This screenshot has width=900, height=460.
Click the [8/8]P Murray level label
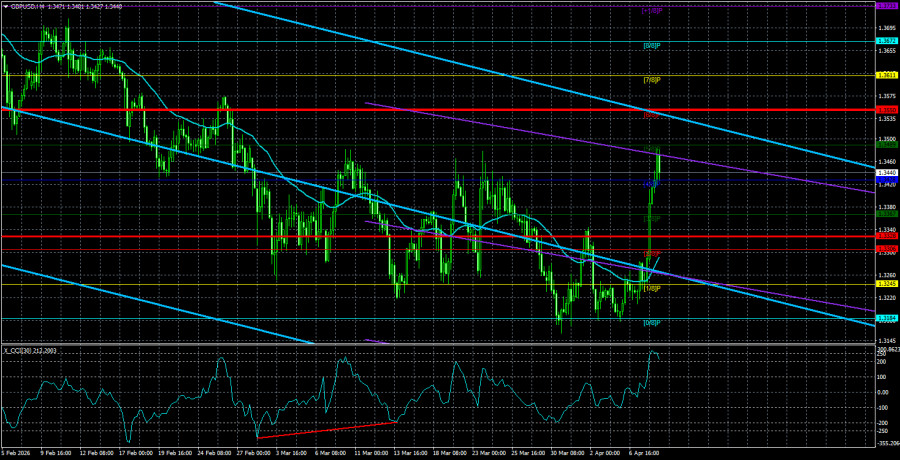point(652,45)
